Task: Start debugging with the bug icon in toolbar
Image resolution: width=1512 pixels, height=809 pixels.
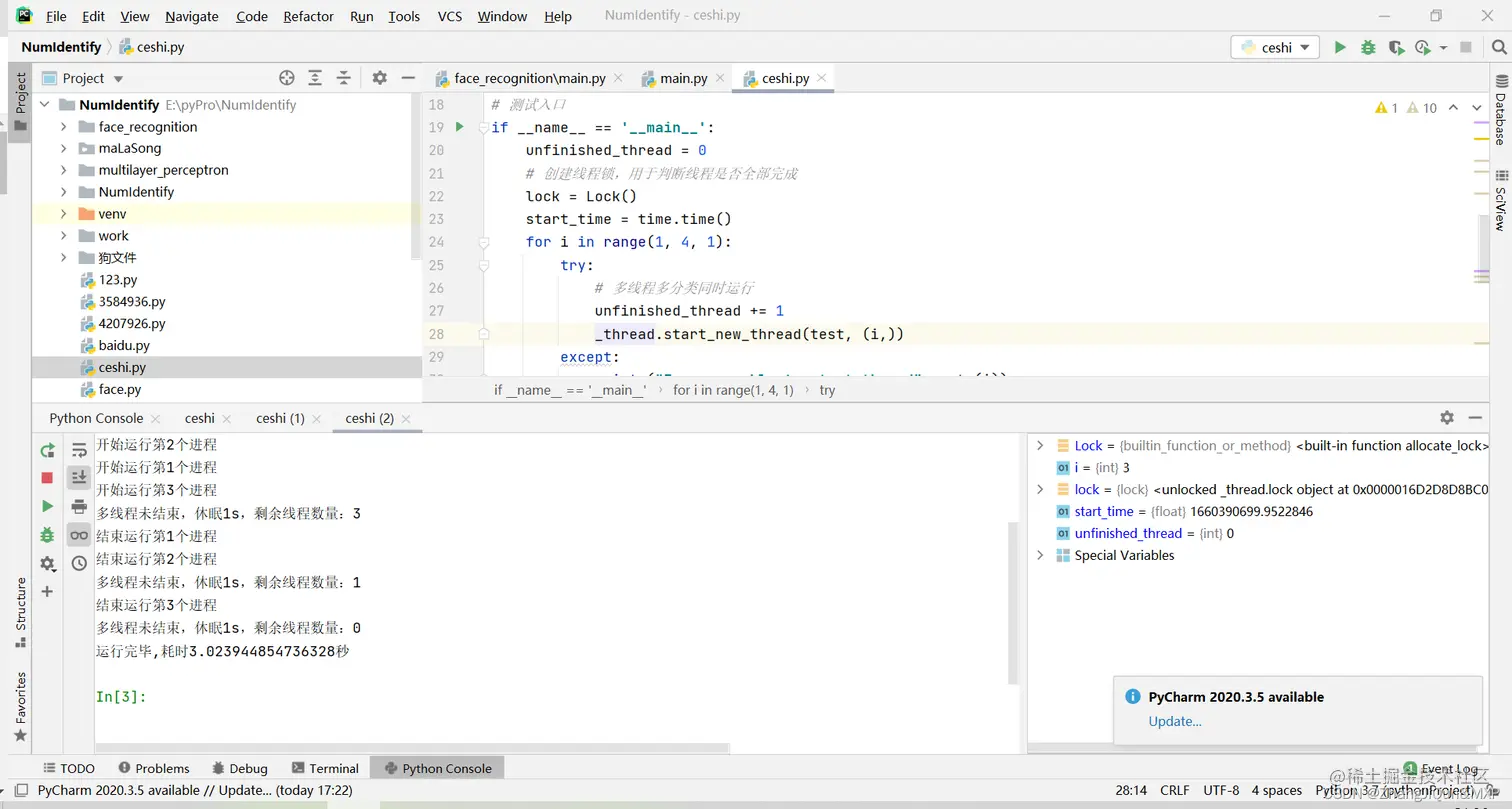Action: pos(1368,47)
